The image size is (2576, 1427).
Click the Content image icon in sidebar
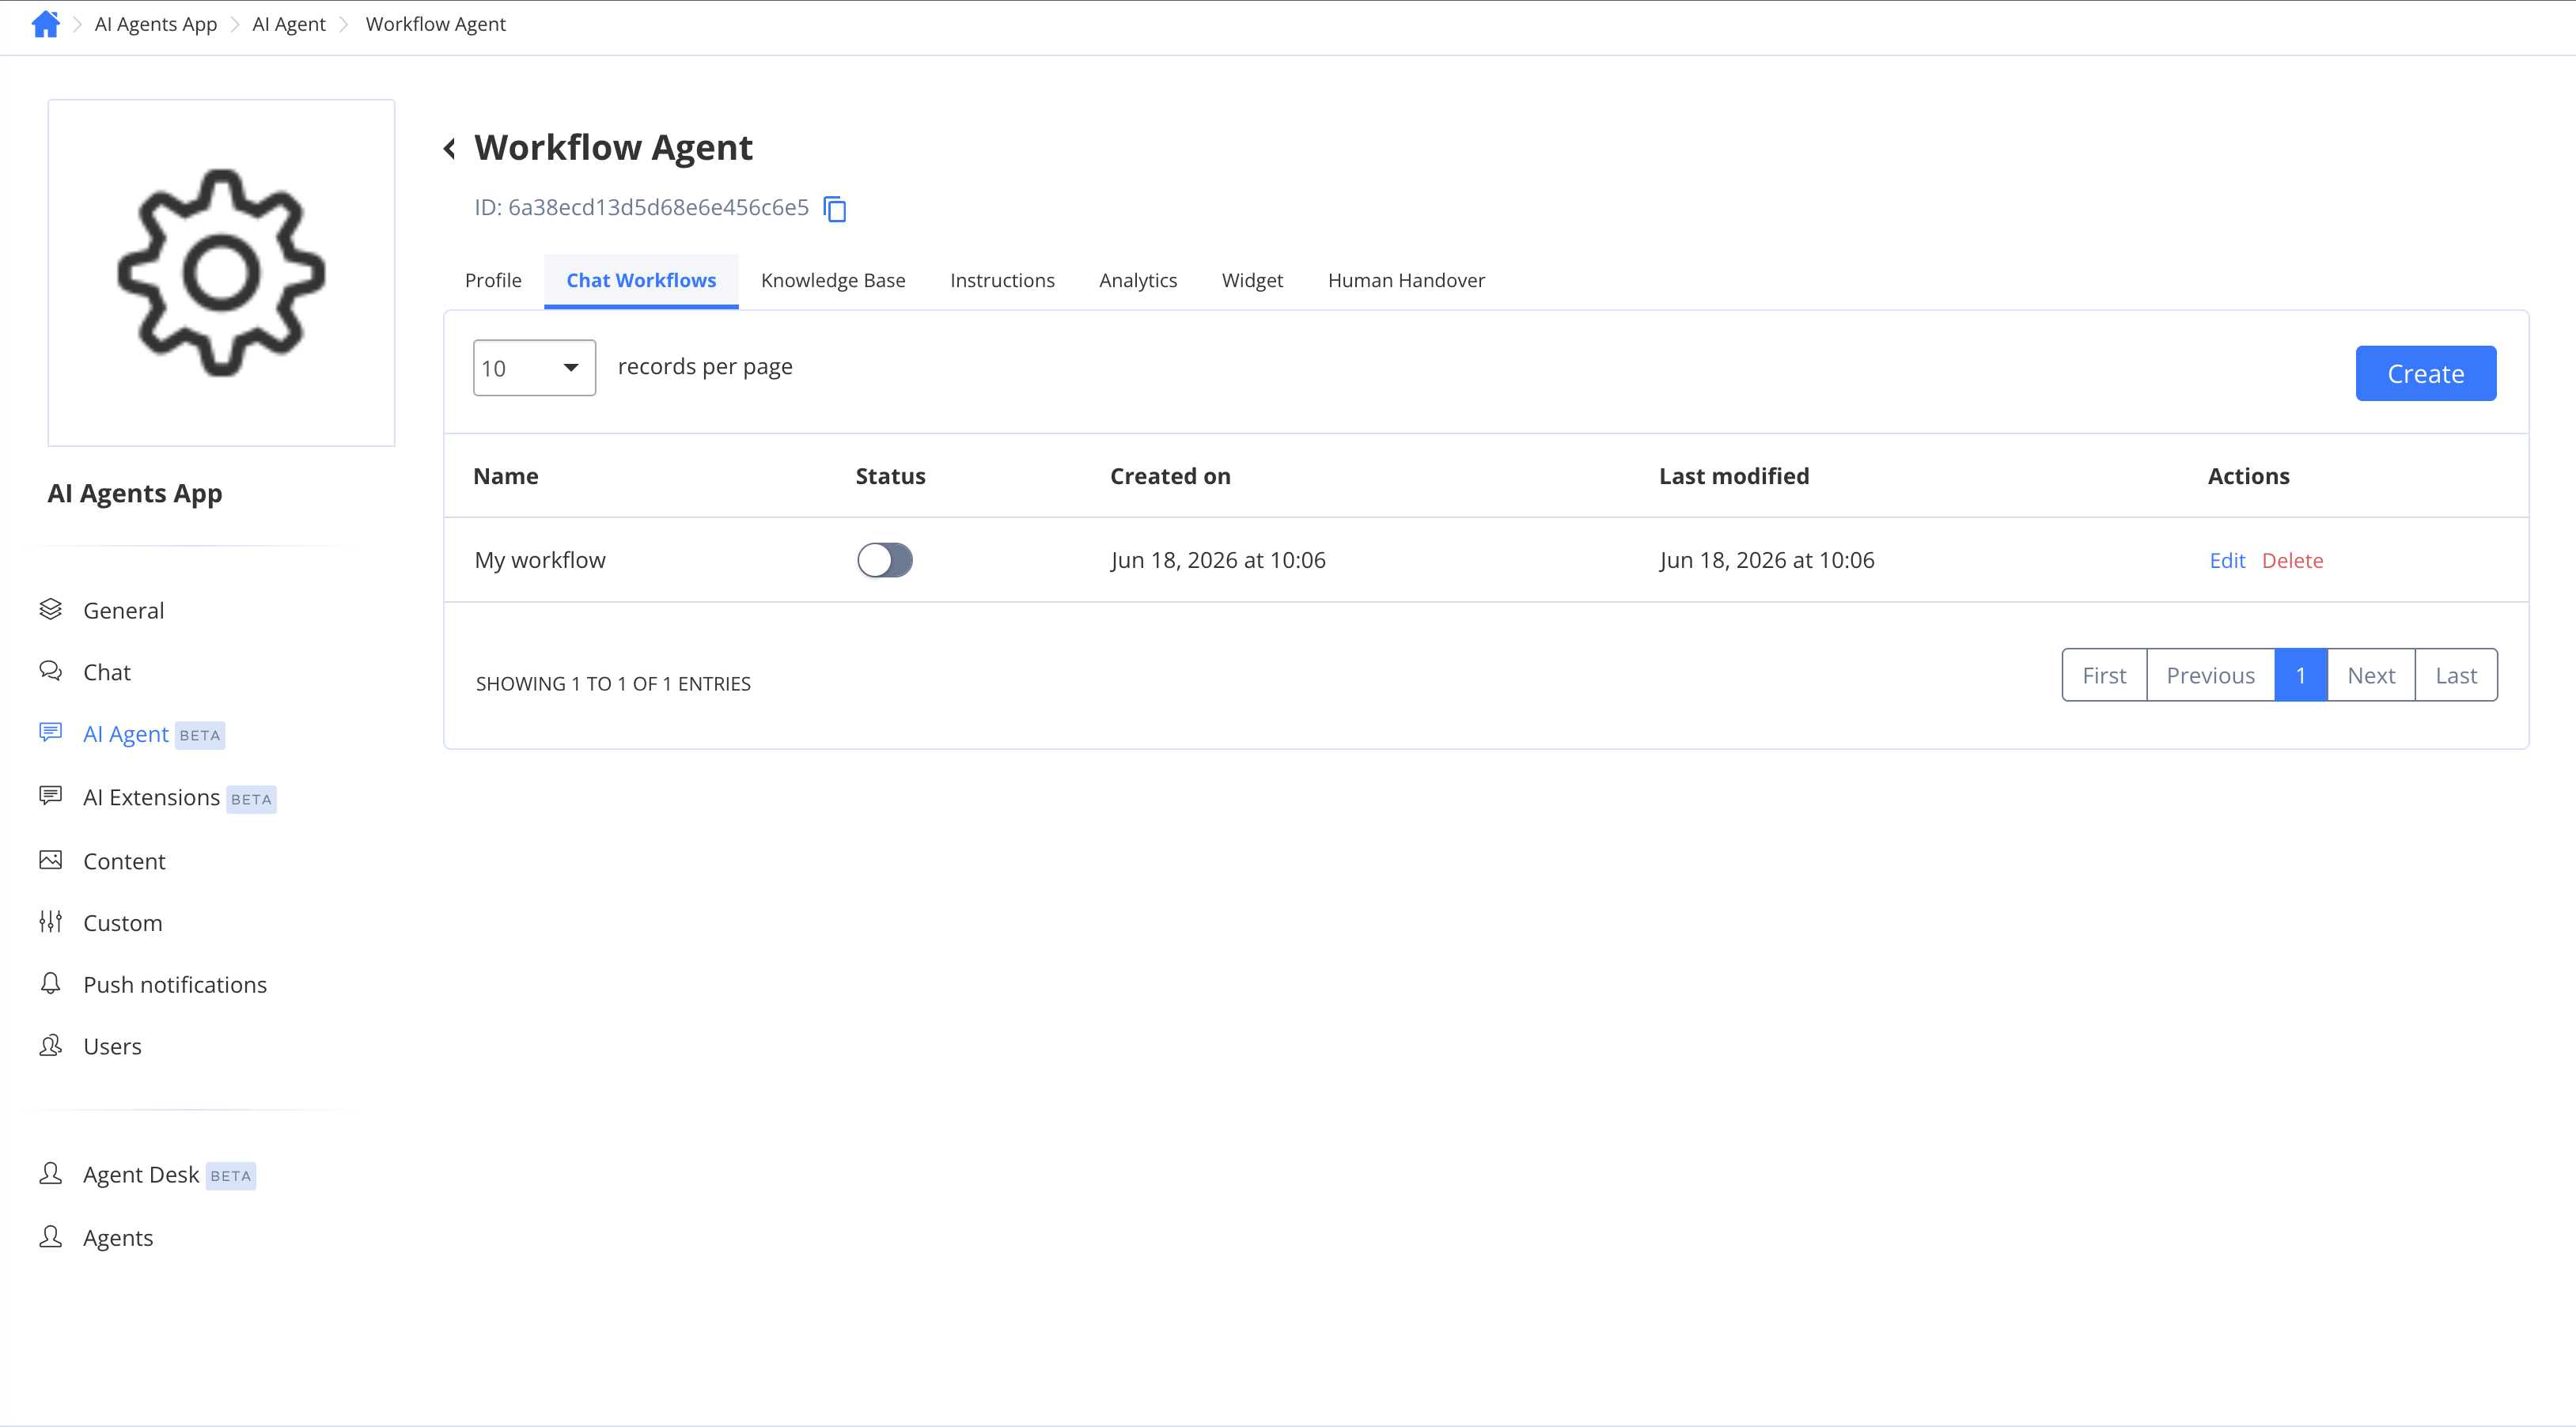[x=51, y=860]
